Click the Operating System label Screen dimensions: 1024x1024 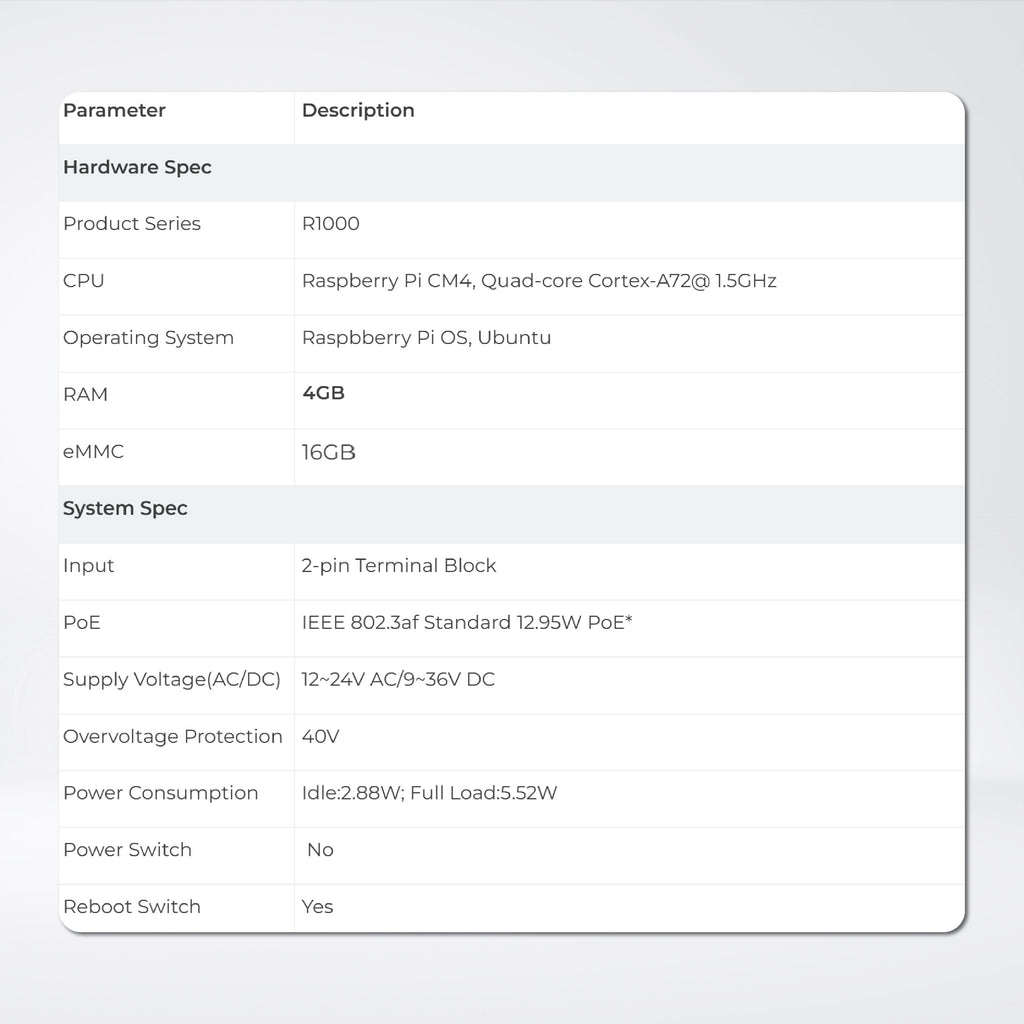[148, 338]
